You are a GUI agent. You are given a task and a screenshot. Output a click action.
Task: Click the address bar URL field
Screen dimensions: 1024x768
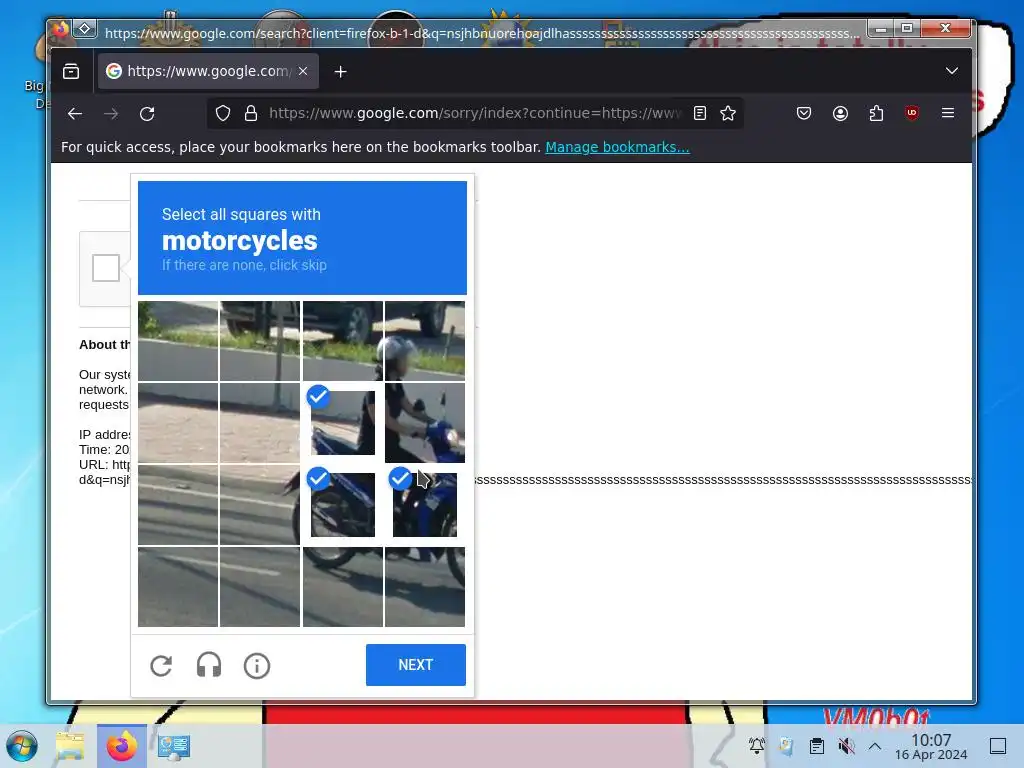(x=475, y=114)
